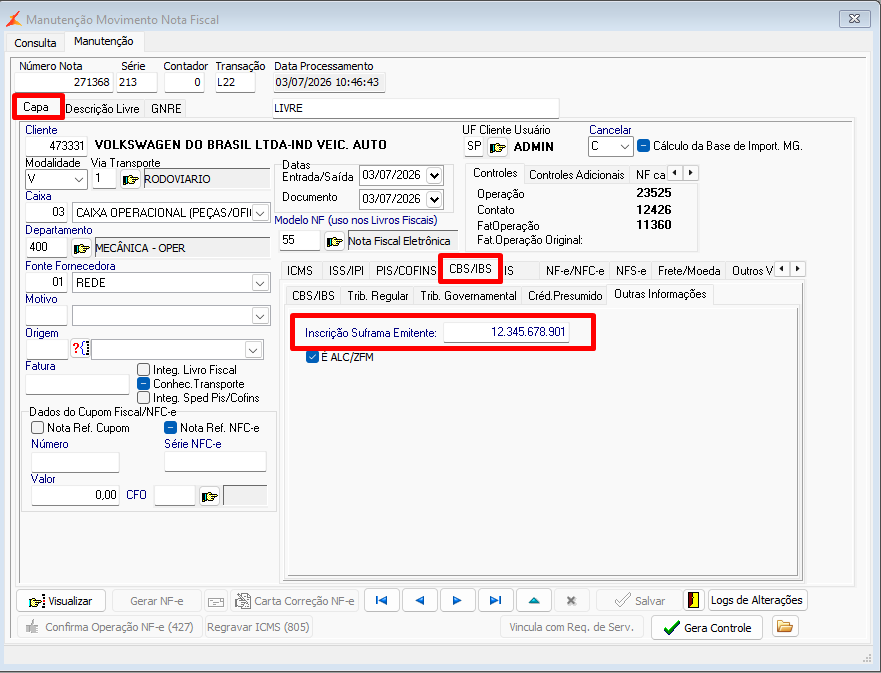Select the NF-e/NFC-e tab
This screenshot has width=881, height=673.
pos(575,271)
